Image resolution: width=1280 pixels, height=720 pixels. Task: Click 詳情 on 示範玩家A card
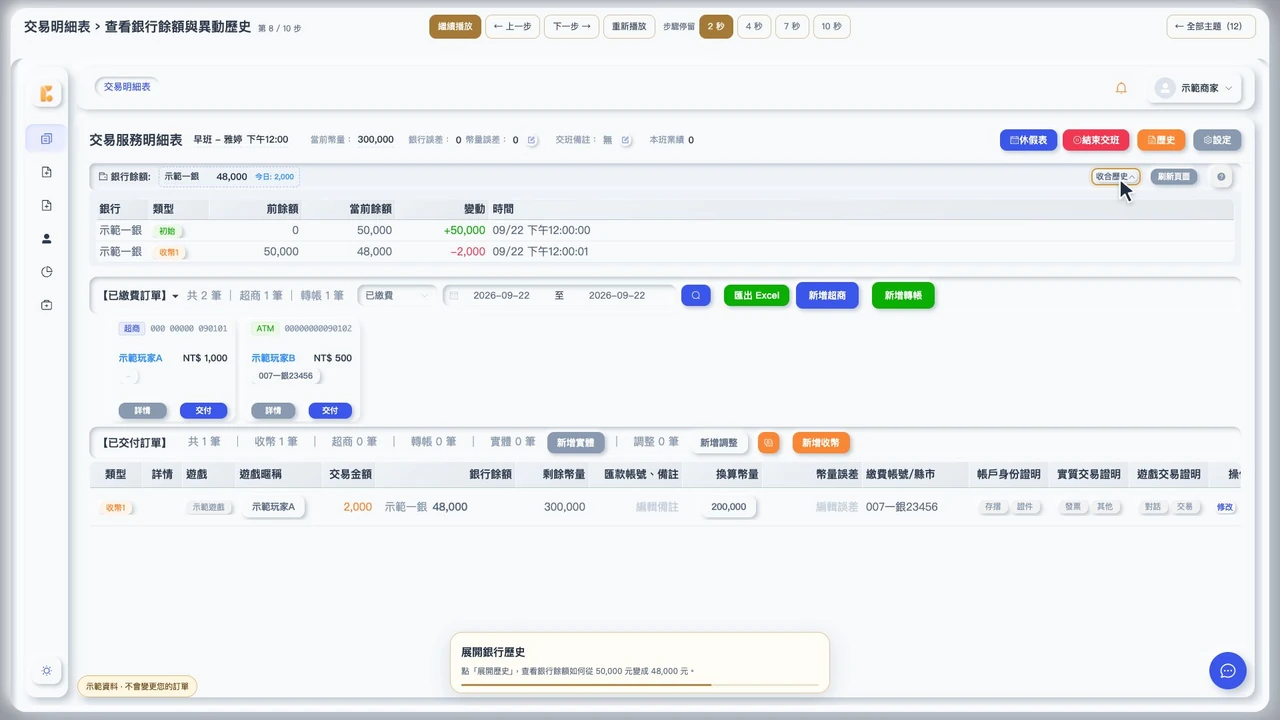[x=143, y=411]
